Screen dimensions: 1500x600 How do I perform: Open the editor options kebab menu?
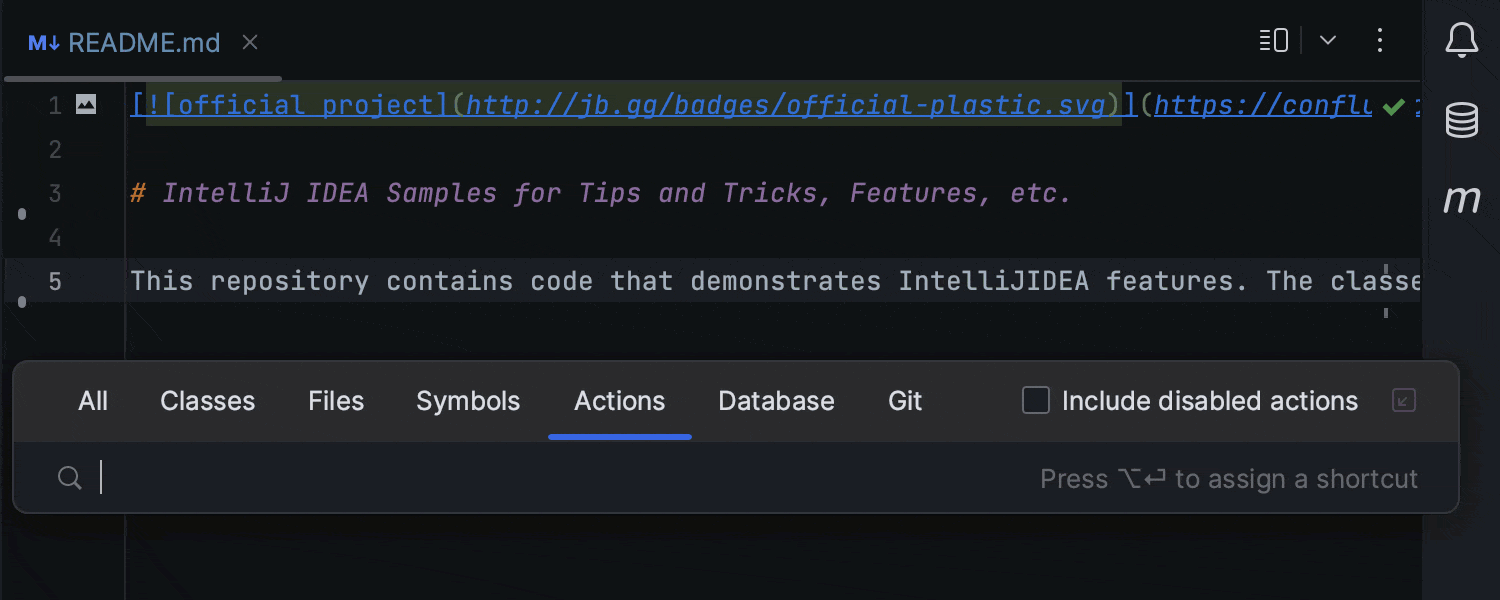pyautogui.click(x=1380, y=41)
